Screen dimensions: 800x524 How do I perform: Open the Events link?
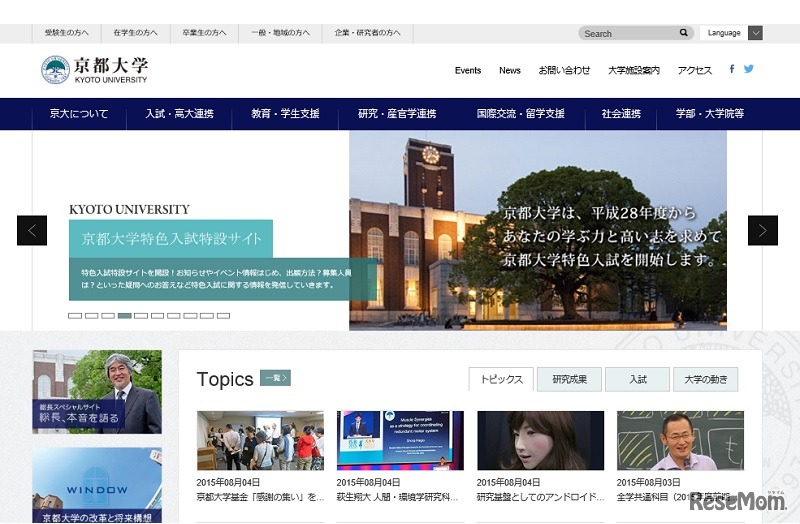[x=468, y=70]
